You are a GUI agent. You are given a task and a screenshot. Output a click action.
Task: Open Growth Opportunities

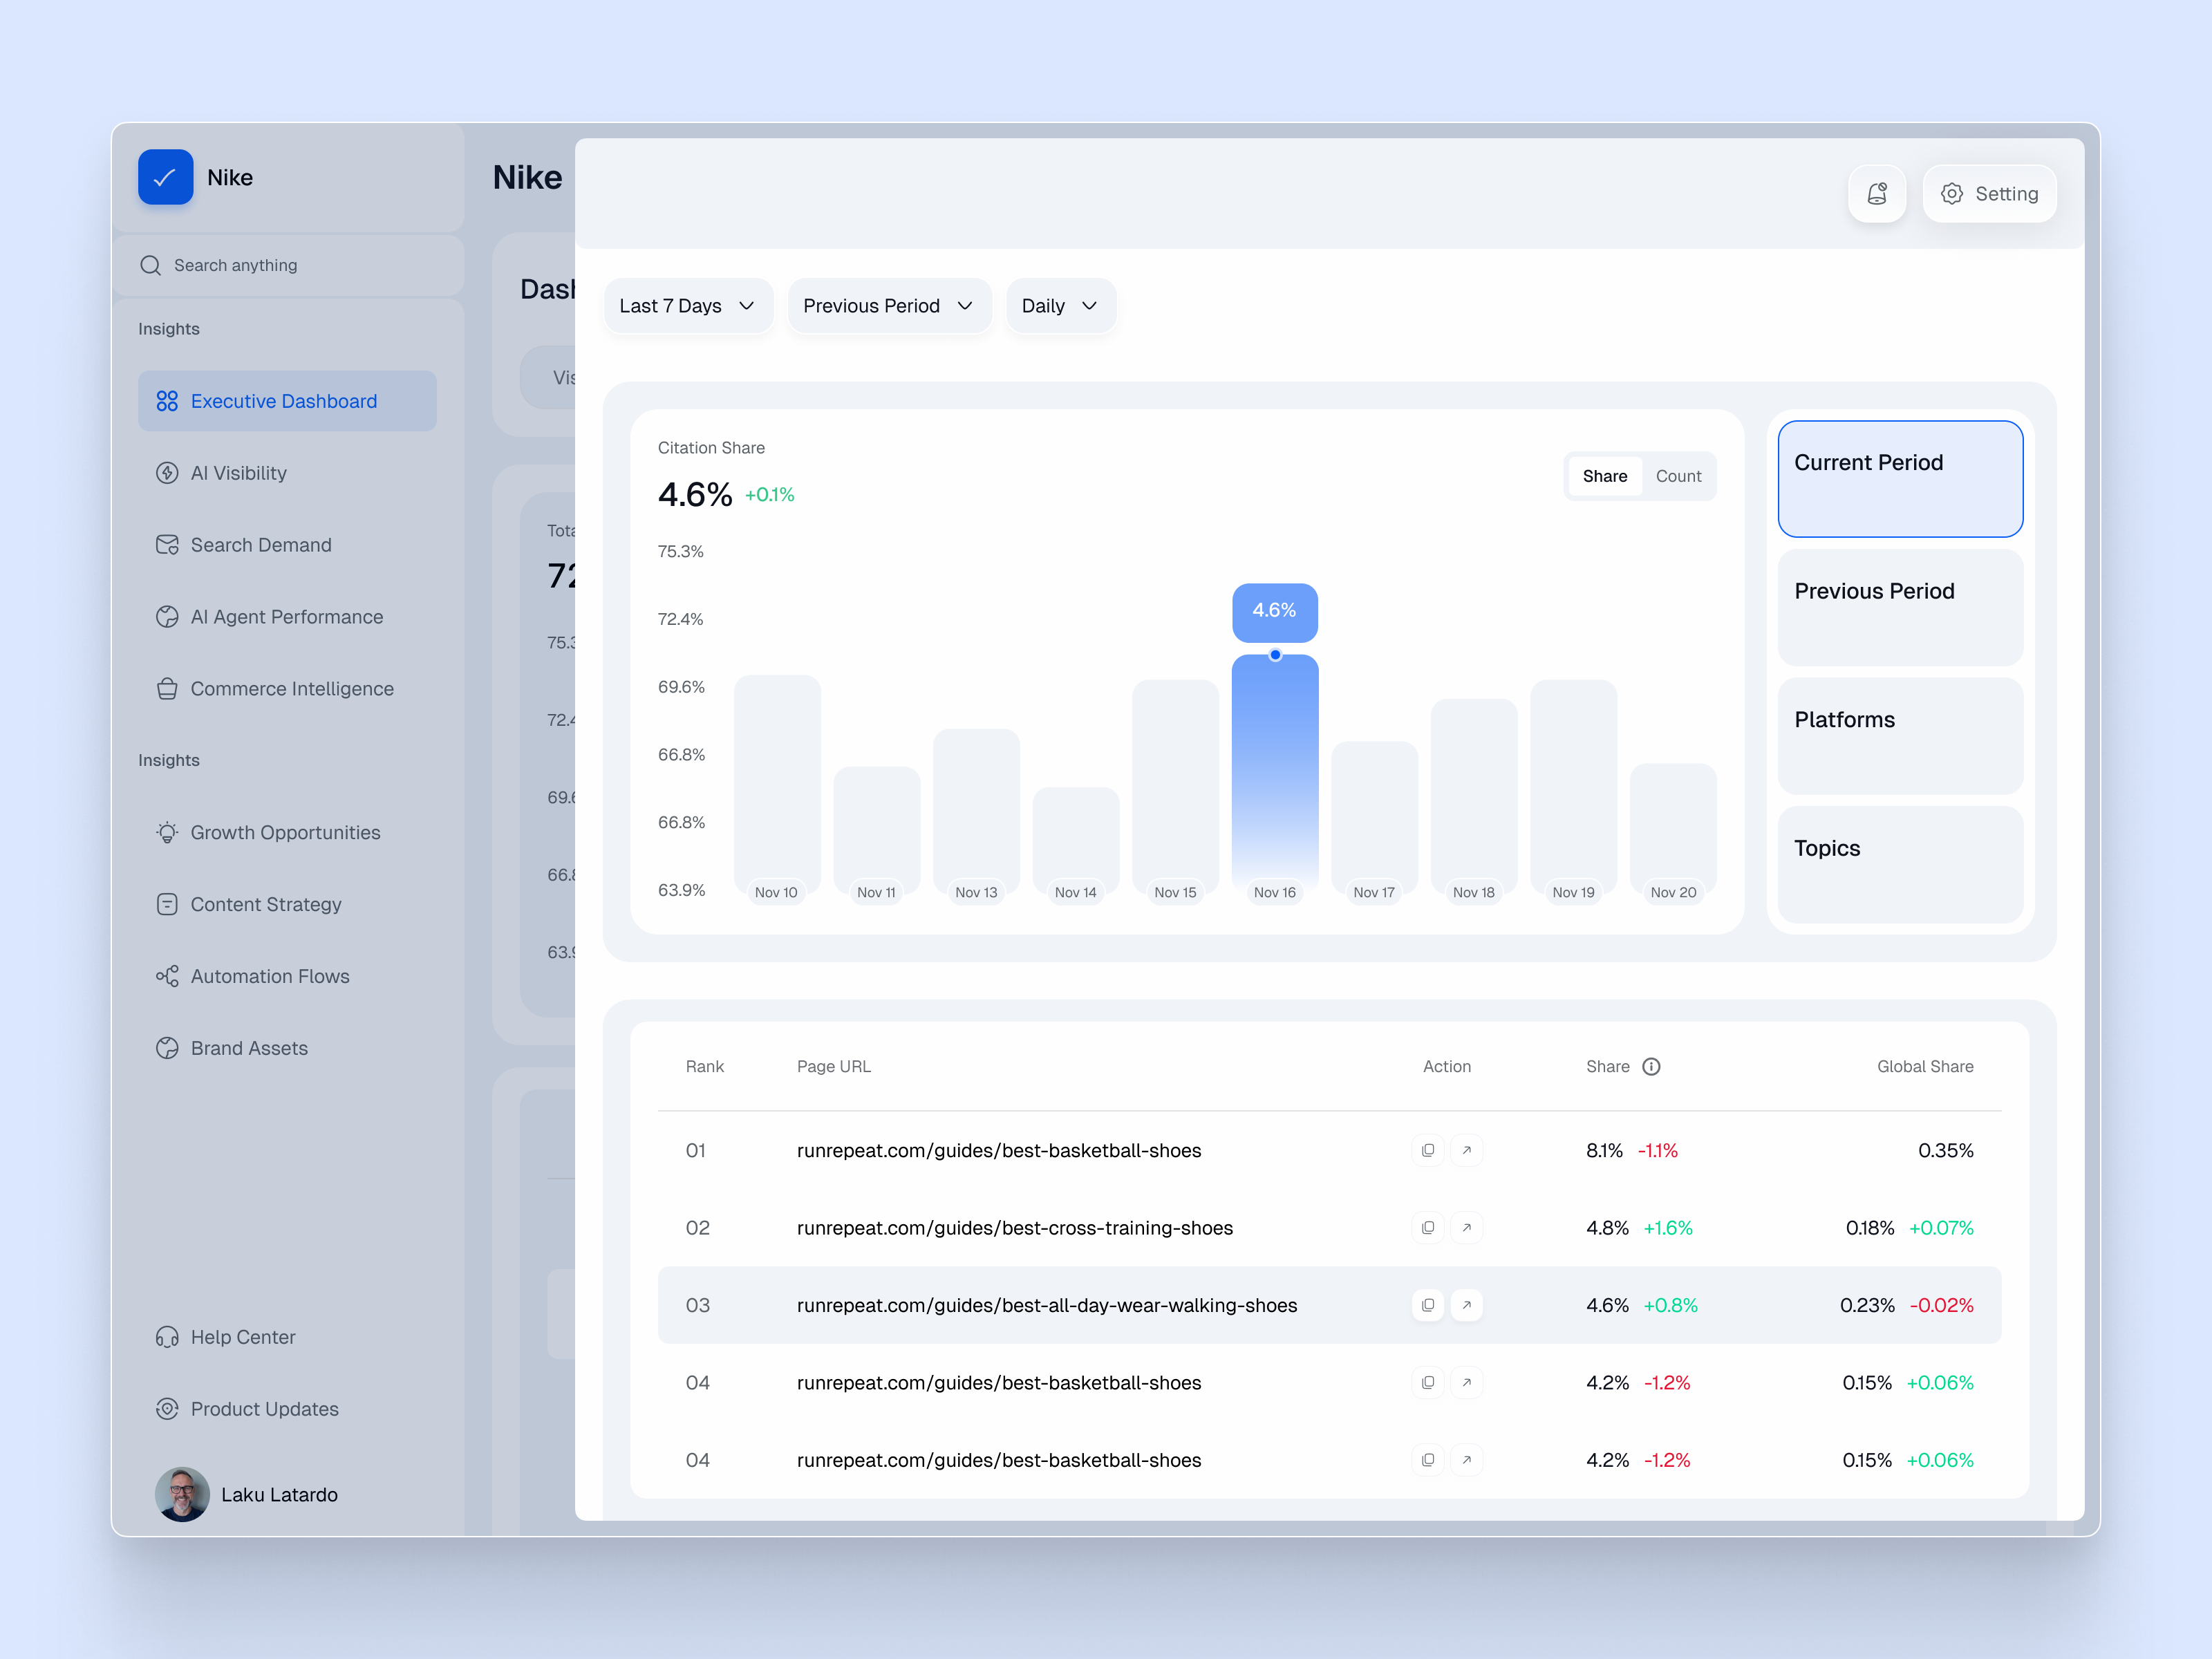coord(285,832)
